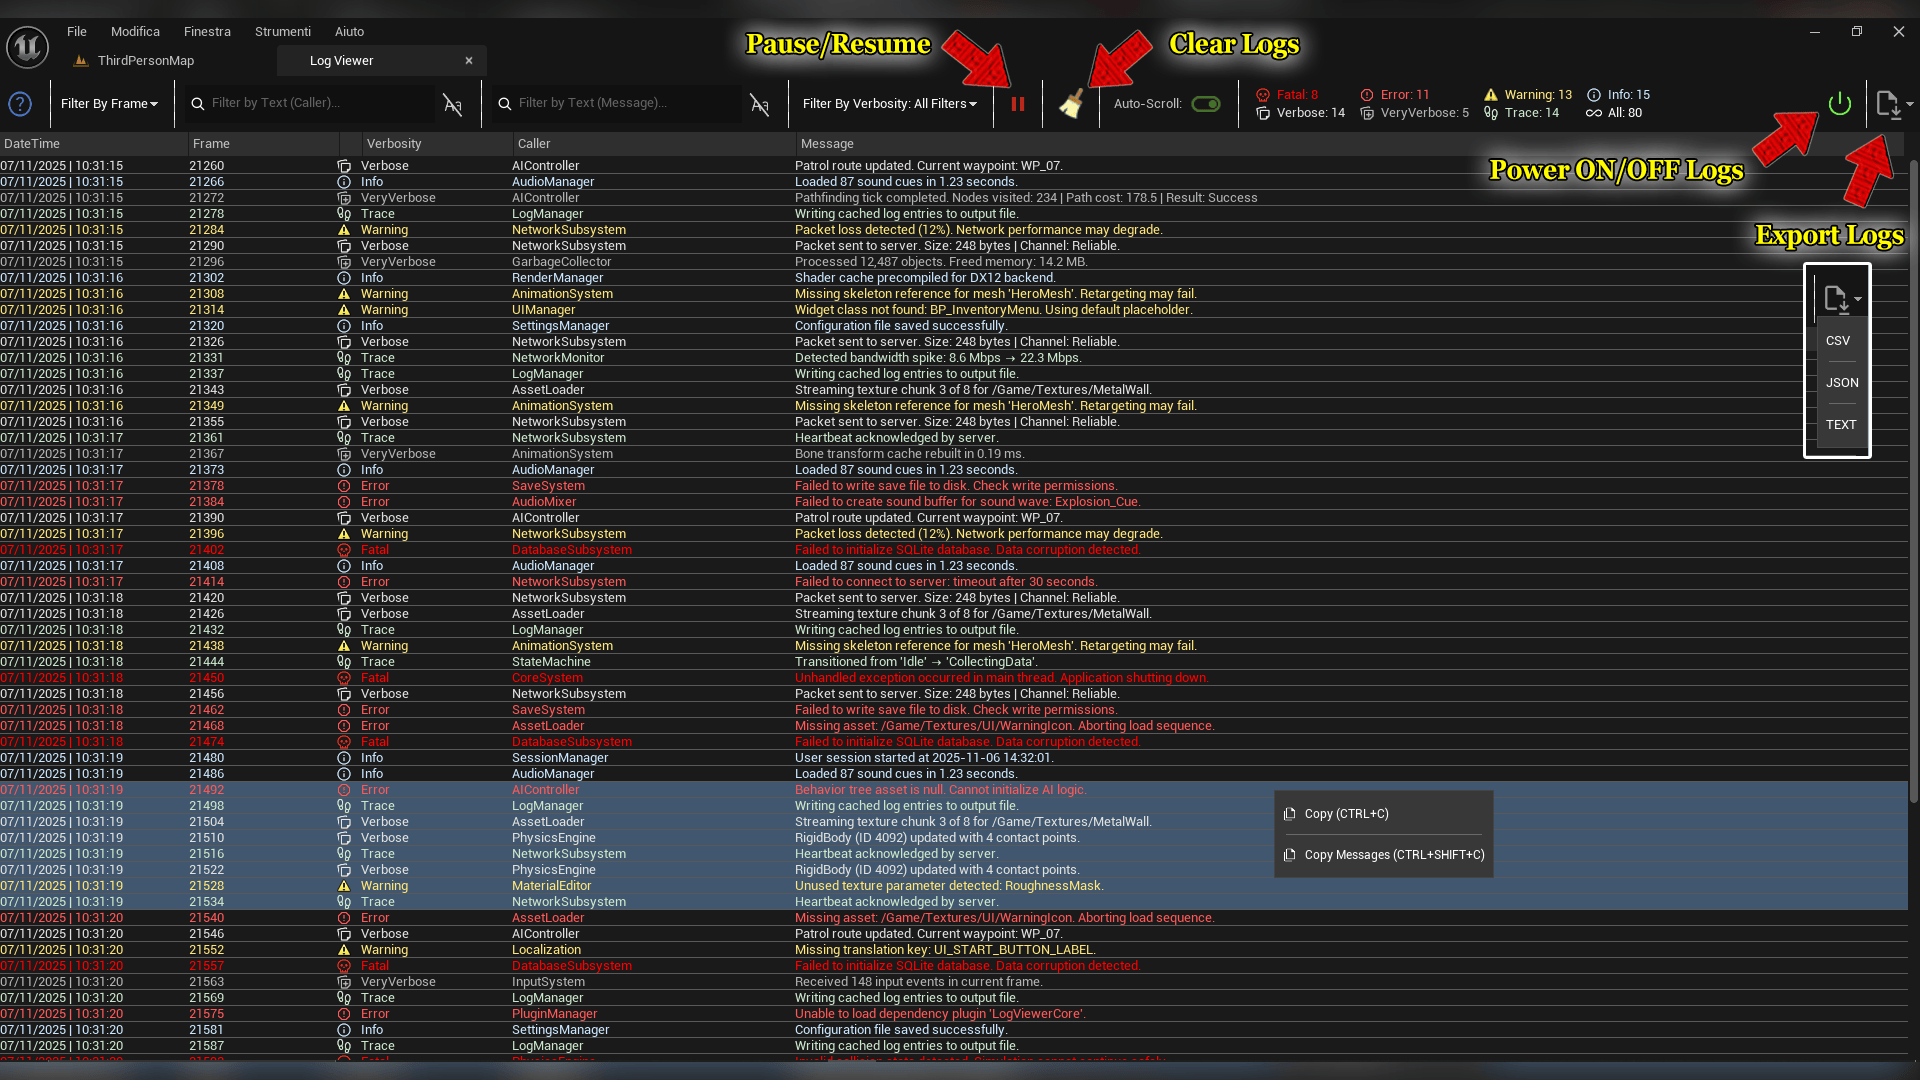Click the Verbose: 14 counter filter
This screenshot has width=1920, height=1080.
[1300, 113]
